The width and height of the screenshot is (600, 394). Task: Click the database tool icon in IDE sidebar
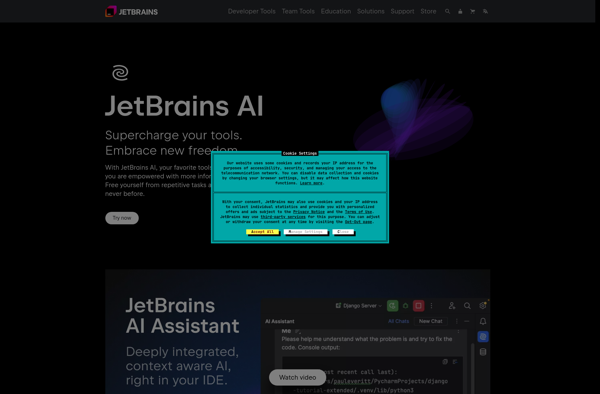[483, 352]
